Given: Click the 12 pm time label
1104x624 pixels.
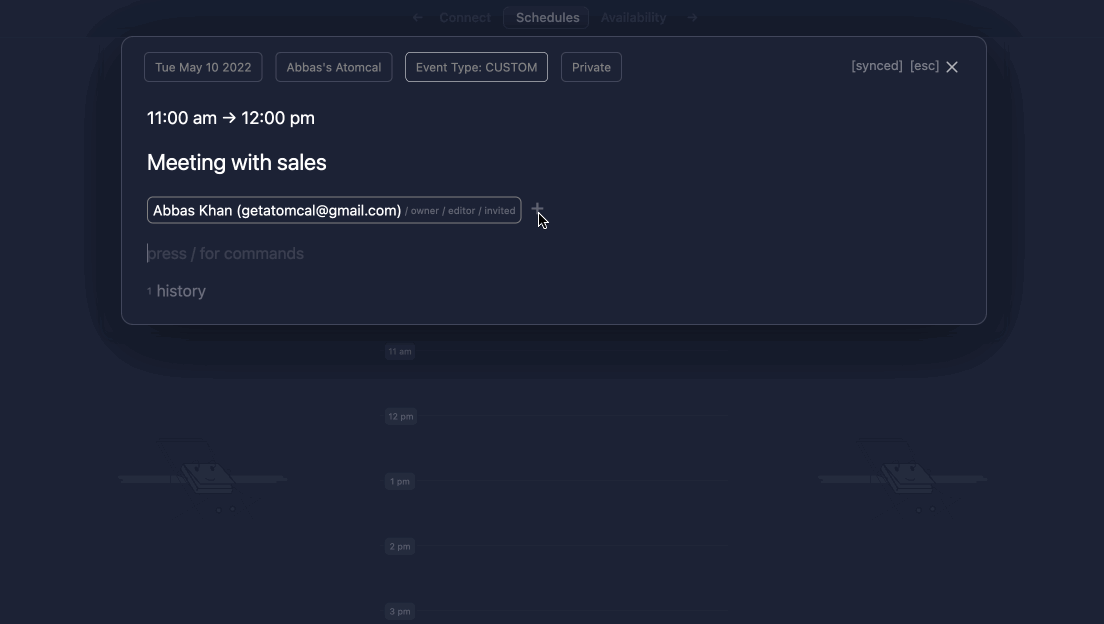Looking at the screenshot, I should click(401, 416).
